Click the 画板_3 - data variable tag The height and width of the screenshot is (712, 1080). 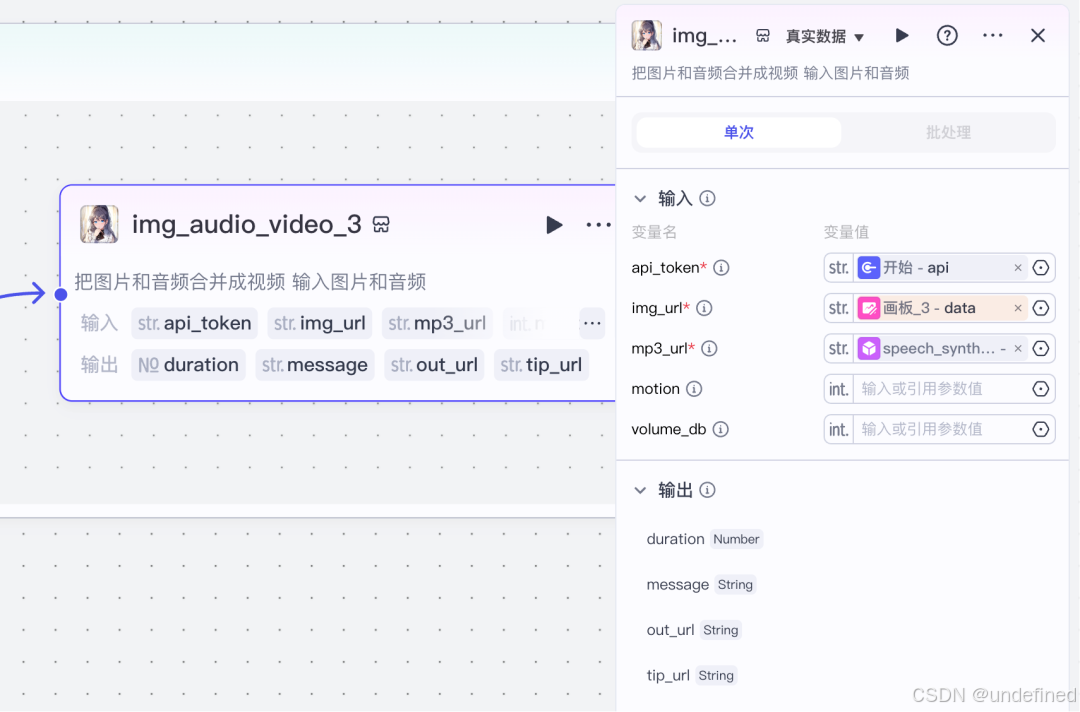(x=942, y=308)
